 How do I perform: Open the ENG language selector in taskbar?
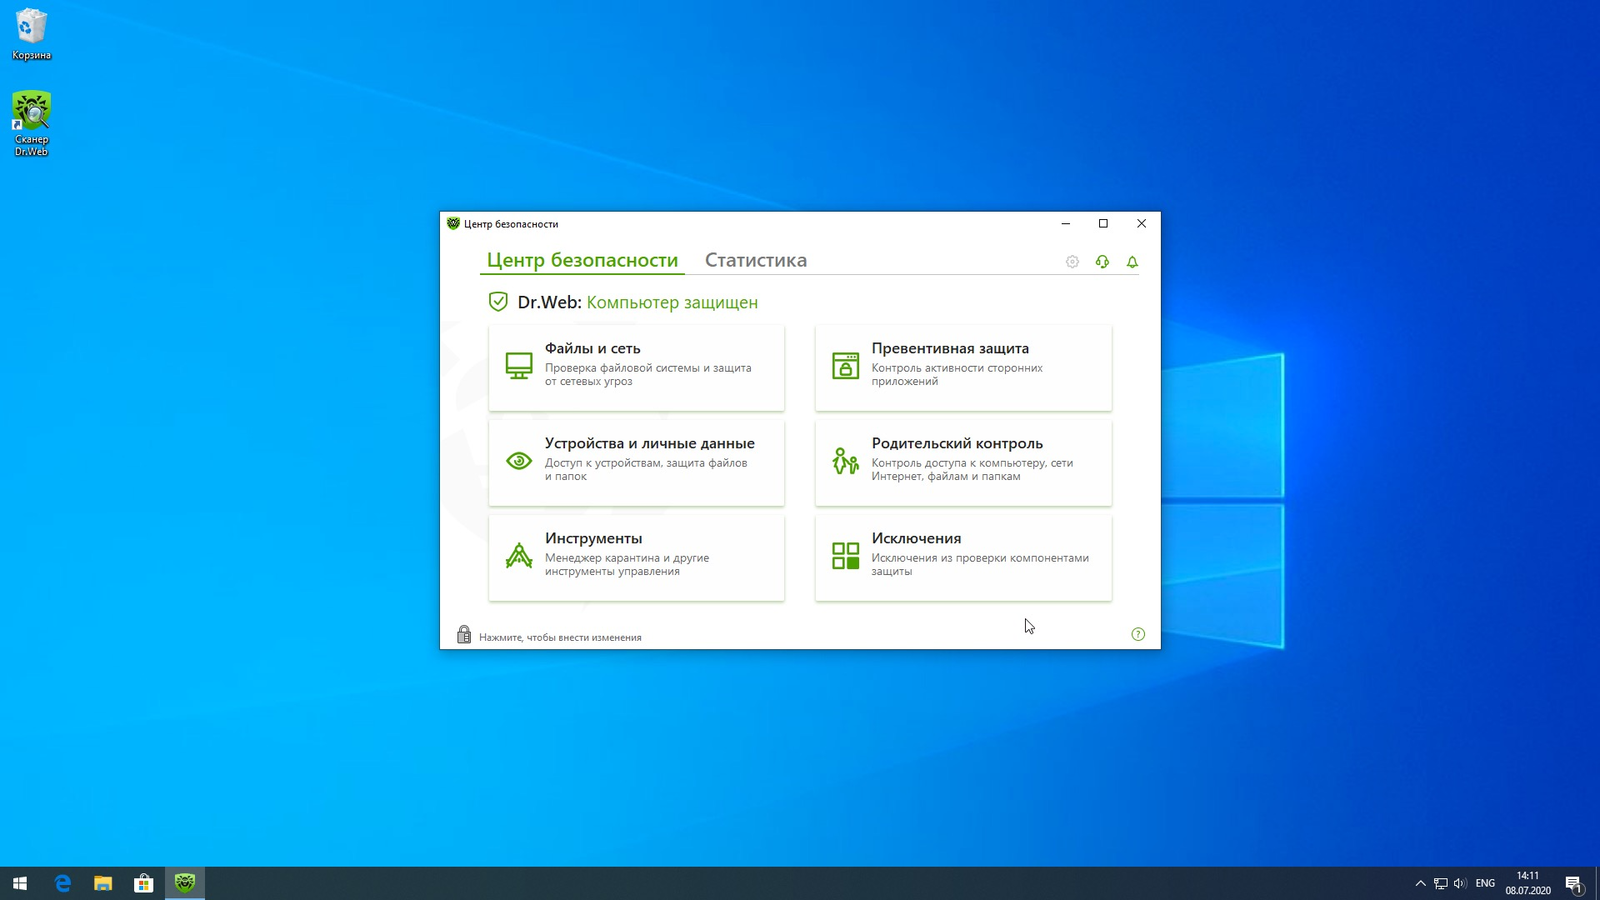click(1485, 883)
